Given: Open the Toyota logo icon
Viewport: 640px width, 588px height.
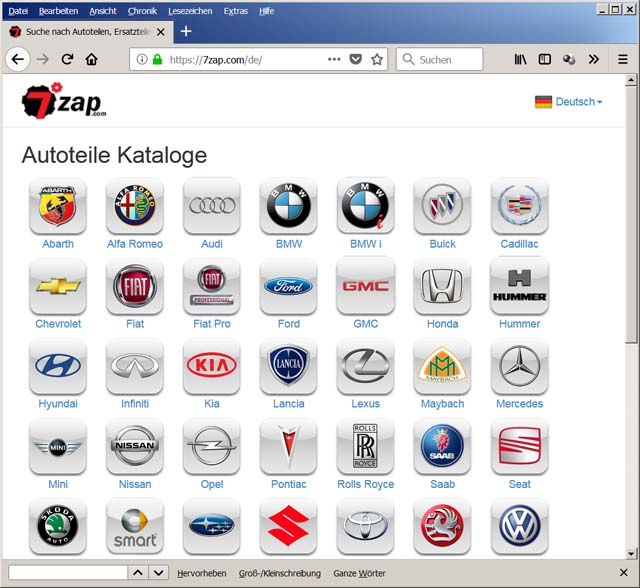Looking at the screenshot, I should click(366, 526).
